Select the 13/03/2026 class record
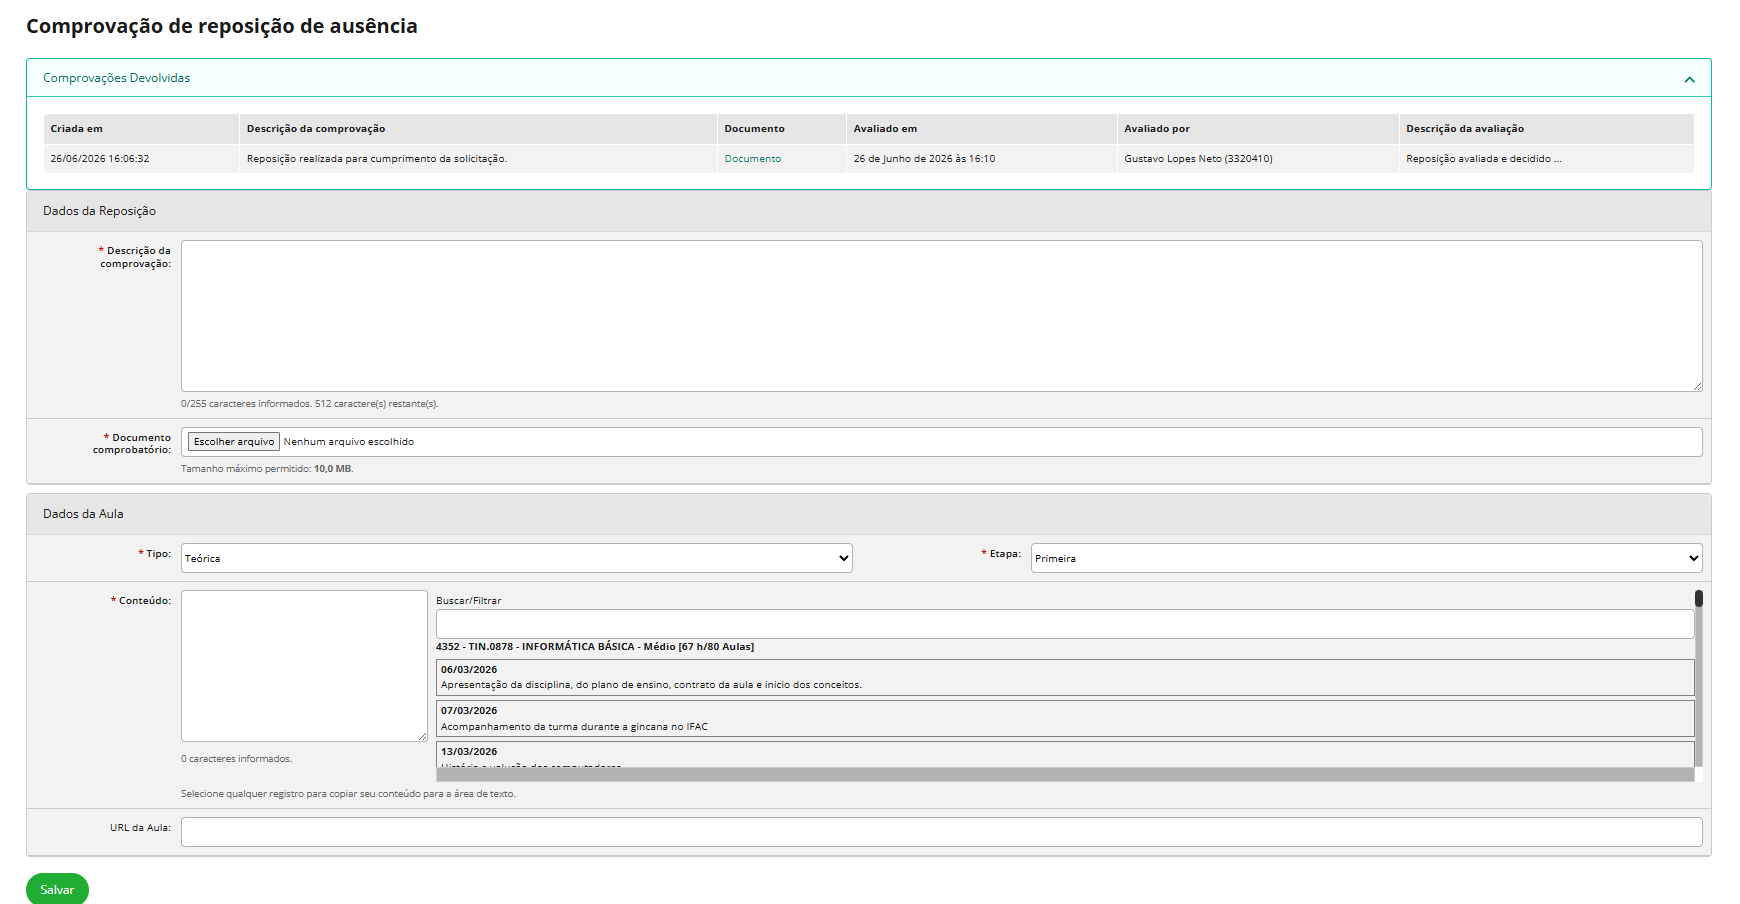The width and height of the screenshot is (1740, 904). (1065, 755)
